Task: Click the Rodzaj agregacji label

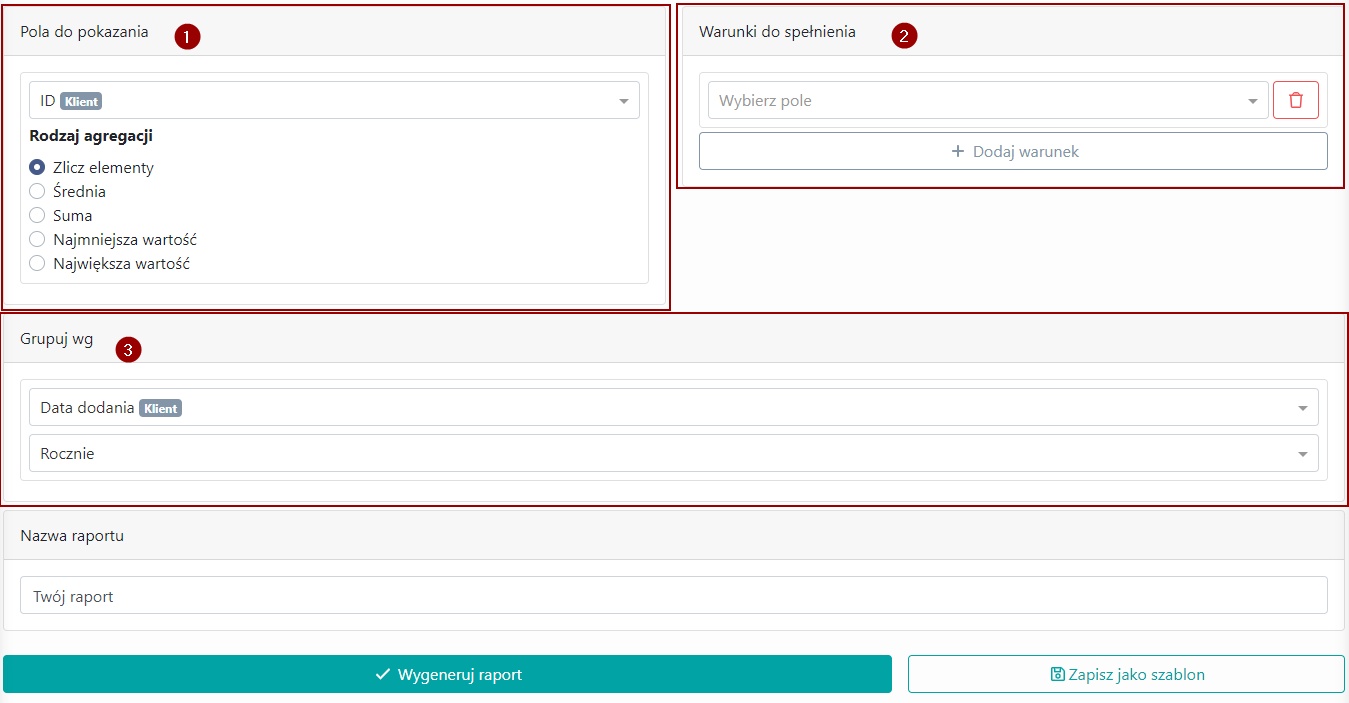Action: 91,136
